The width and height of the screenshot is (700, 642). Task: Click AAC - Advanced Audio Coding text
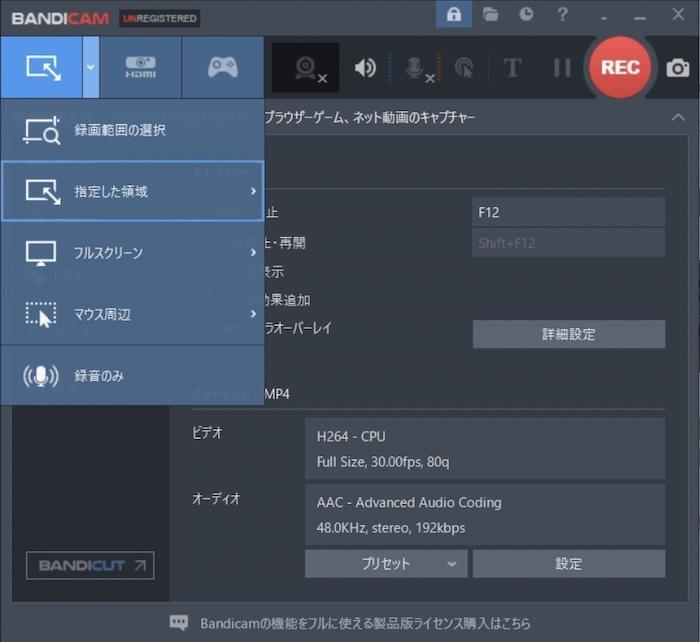click(x=409, y=503)
